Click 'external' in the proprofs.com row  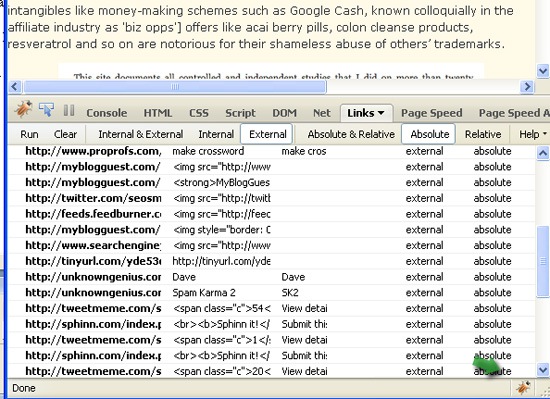[x=424, y=151]
